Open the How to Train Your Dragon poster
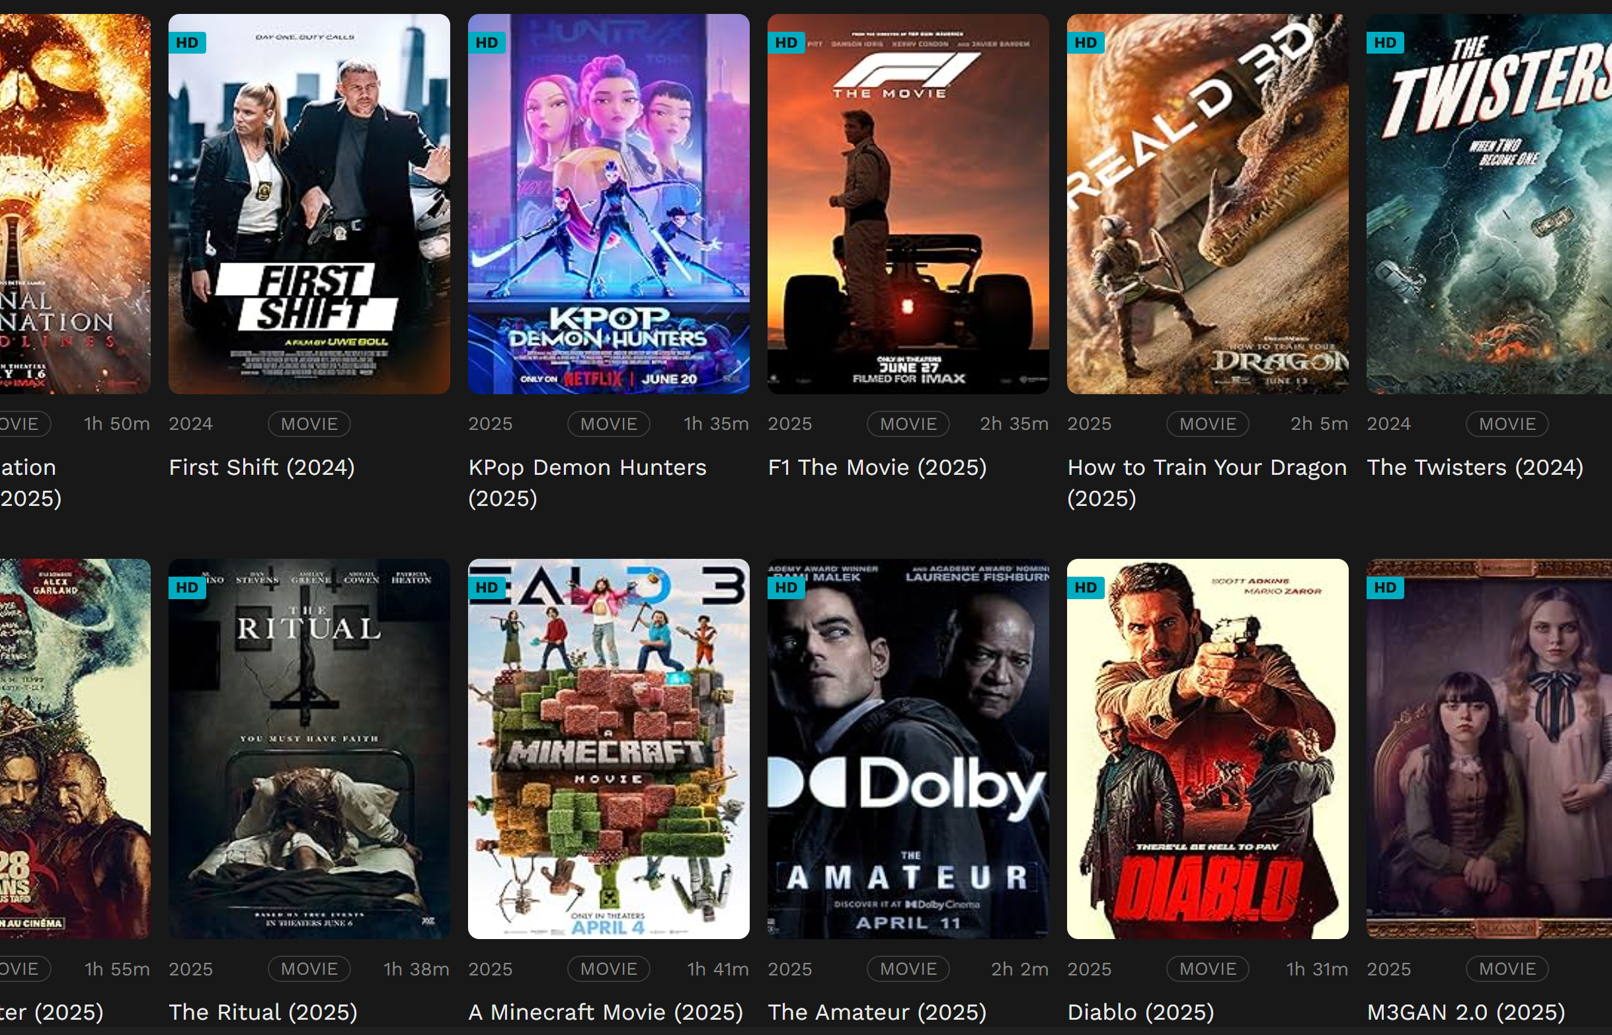The image size is (1612, 1035). tap(1207, 204)
